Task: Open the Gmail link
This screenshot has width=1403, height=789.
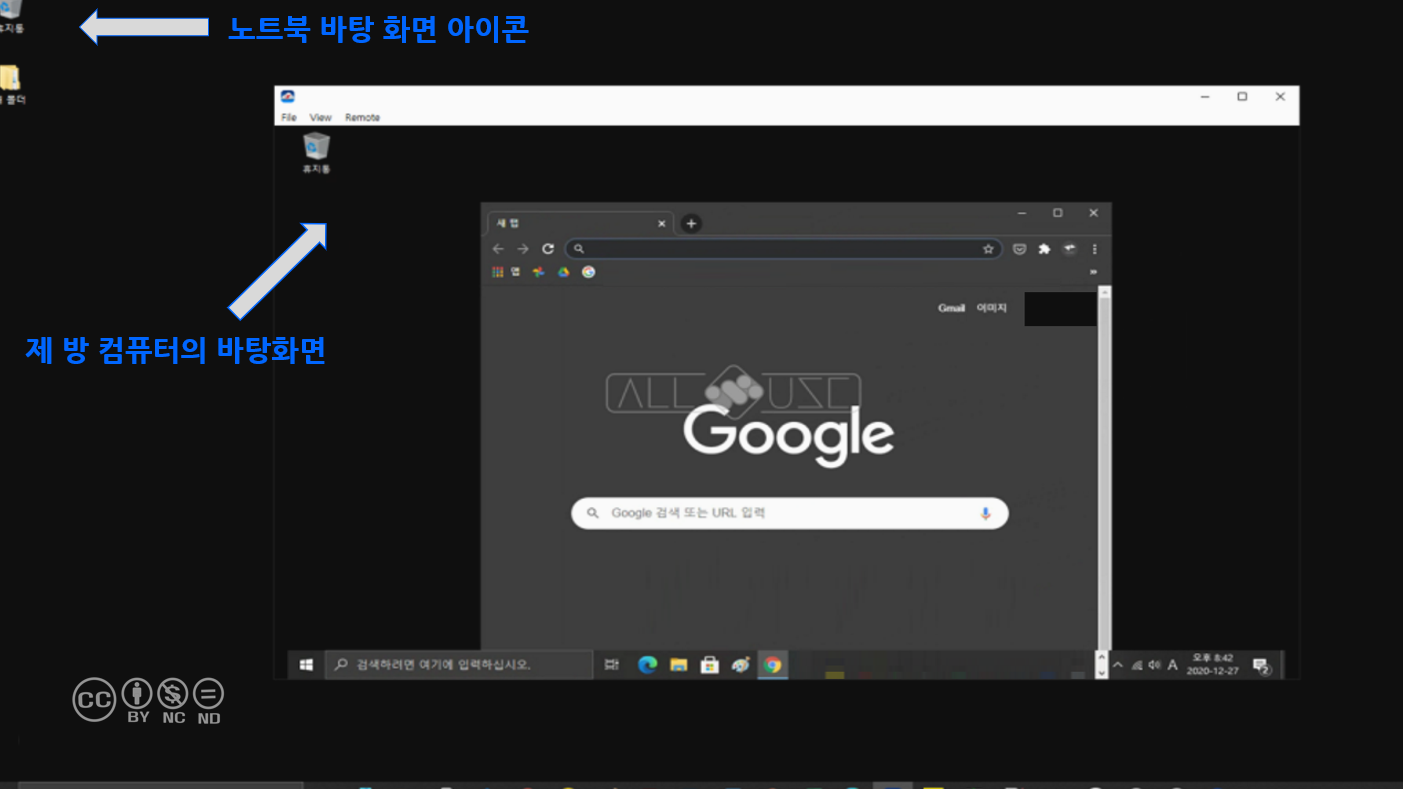Action: point(951,308)
